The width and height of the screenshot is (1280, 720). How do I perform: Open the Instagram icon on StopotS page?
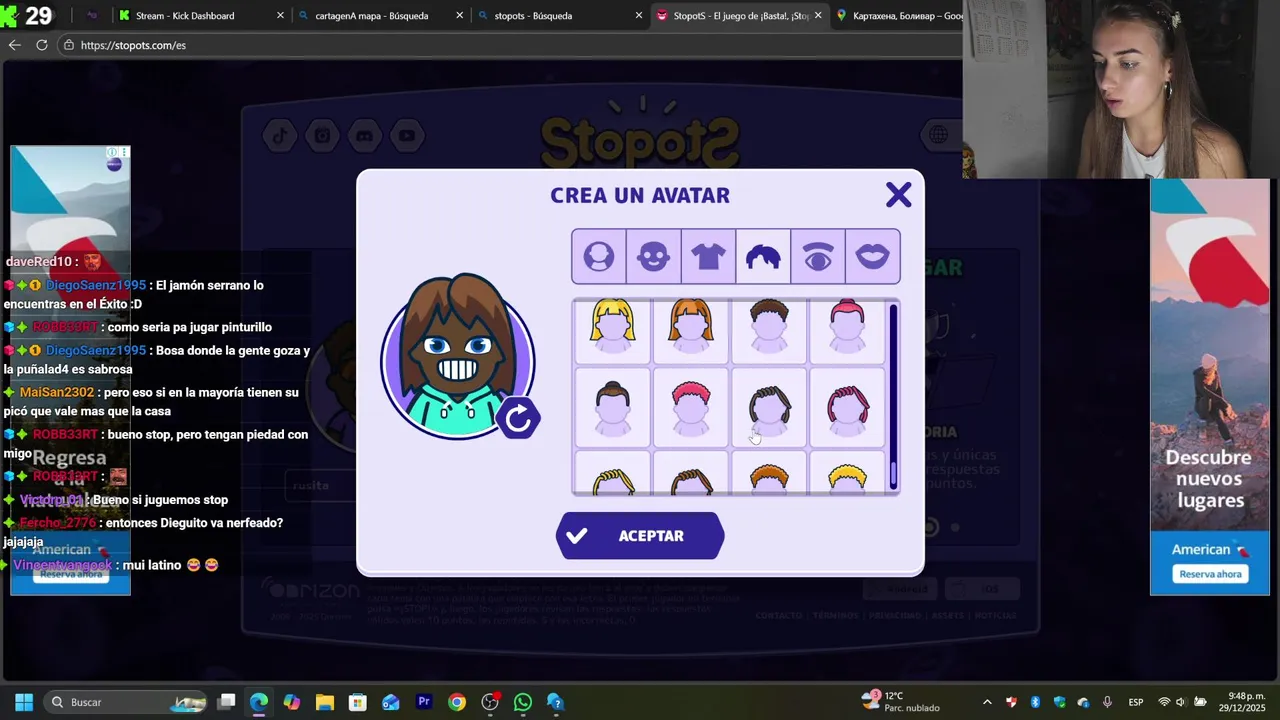(x=322, y=136)
